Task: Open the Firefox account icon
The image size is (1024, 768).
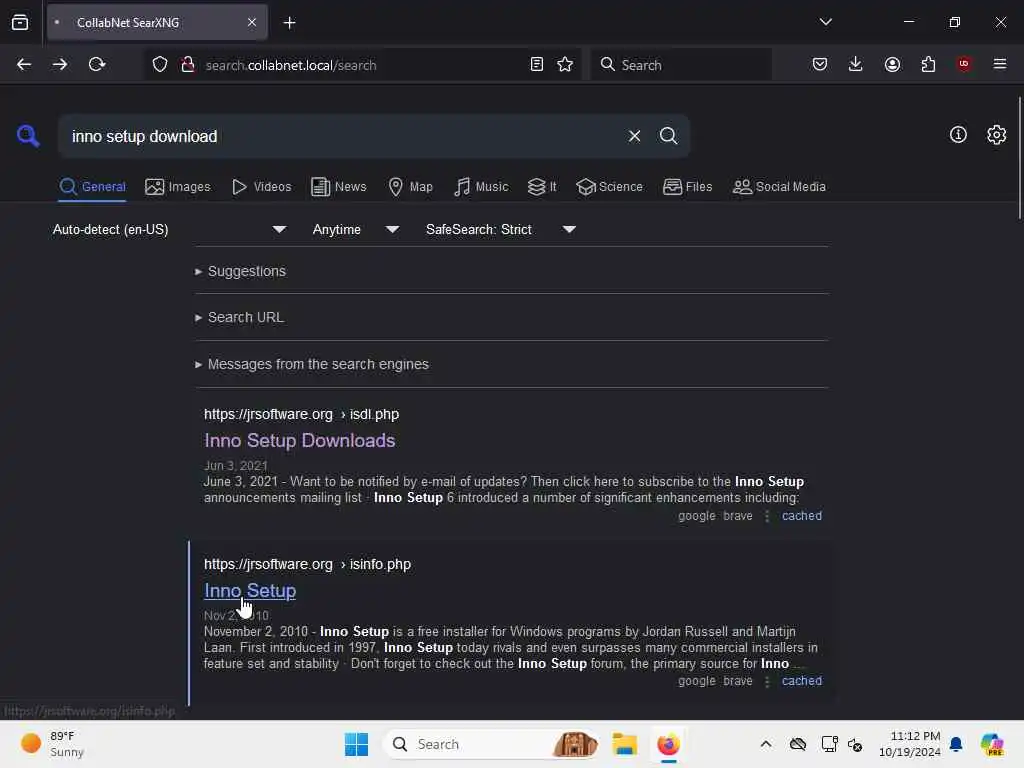Action: (x=892, y=64)
